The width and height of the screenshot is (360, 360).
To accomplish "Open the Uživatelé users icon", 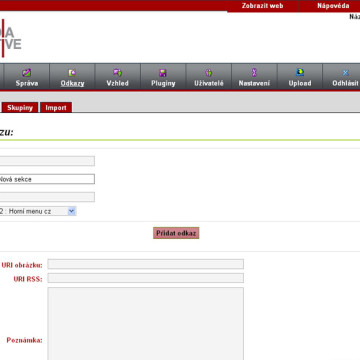I will click(209, 73).
